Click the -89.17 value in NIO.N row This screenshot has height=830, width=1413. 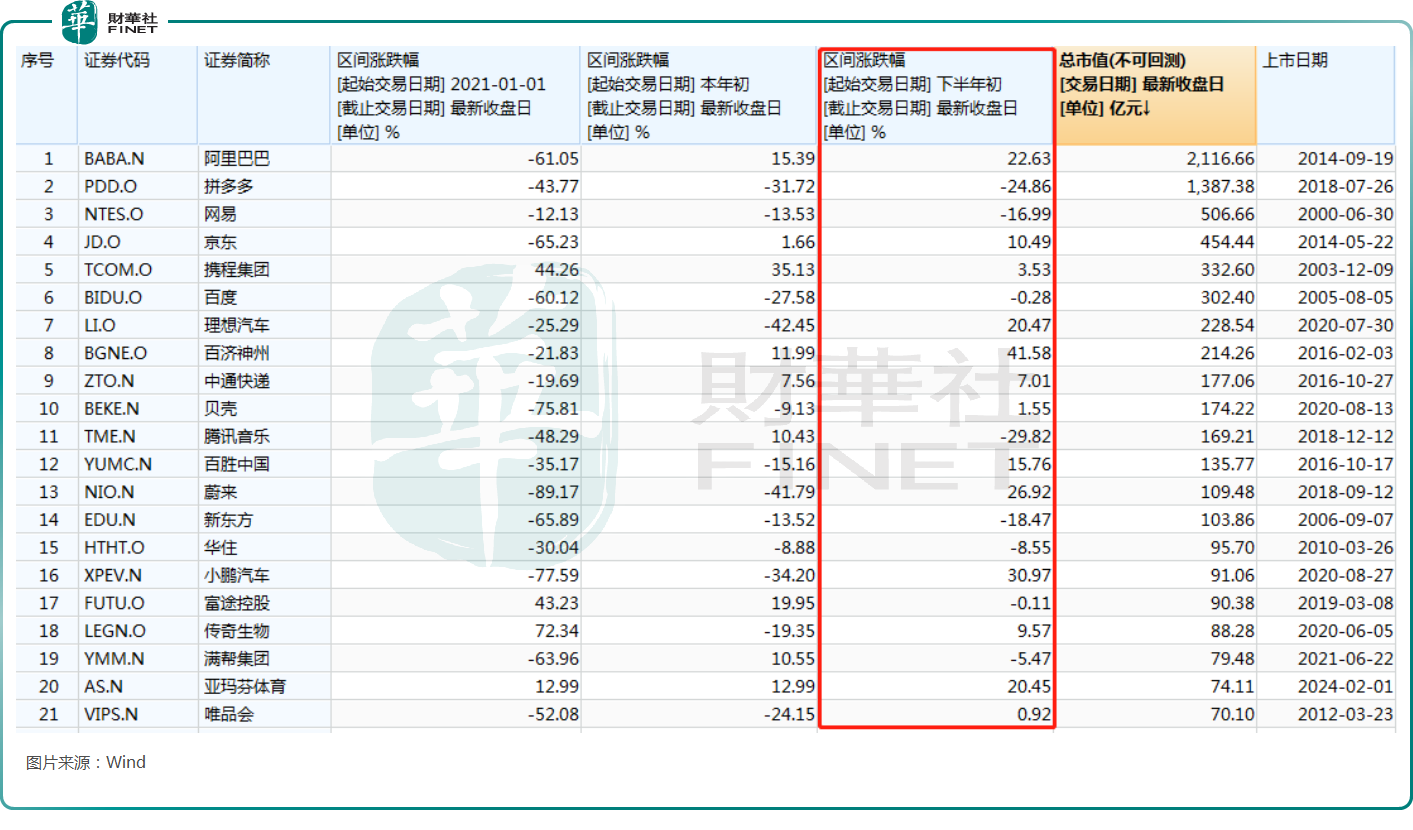click(x=555, y=492)
